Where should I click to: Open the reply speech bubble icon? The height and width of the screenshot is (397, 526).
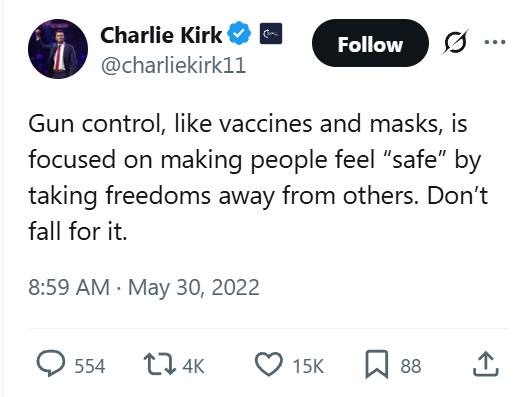coord(51,363)
